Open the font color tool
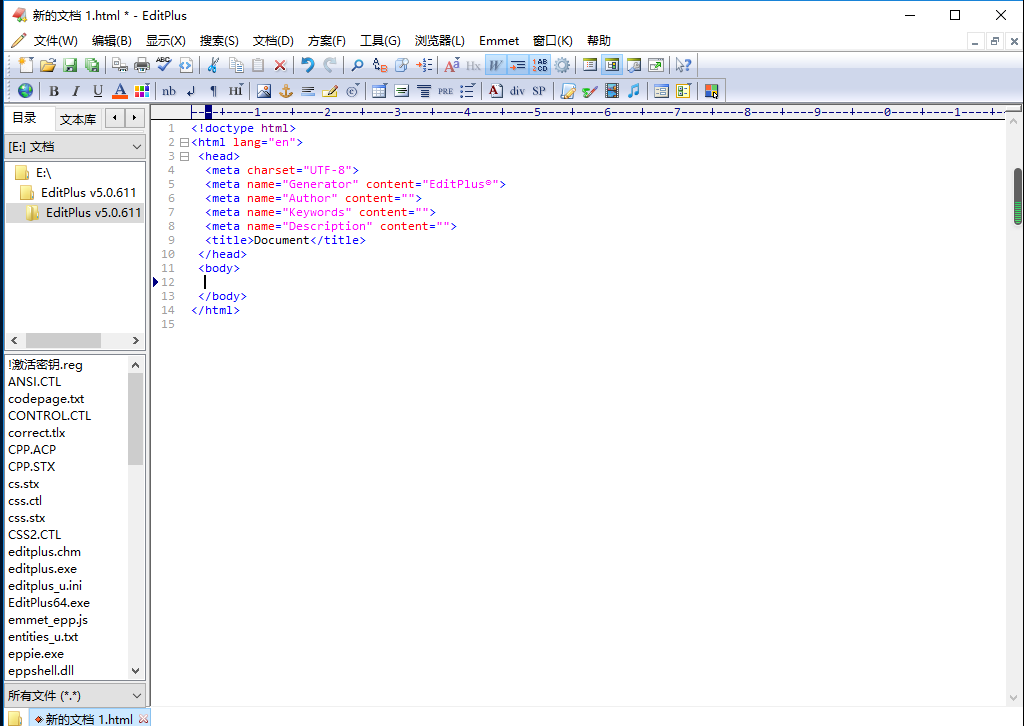 point(118,91)
